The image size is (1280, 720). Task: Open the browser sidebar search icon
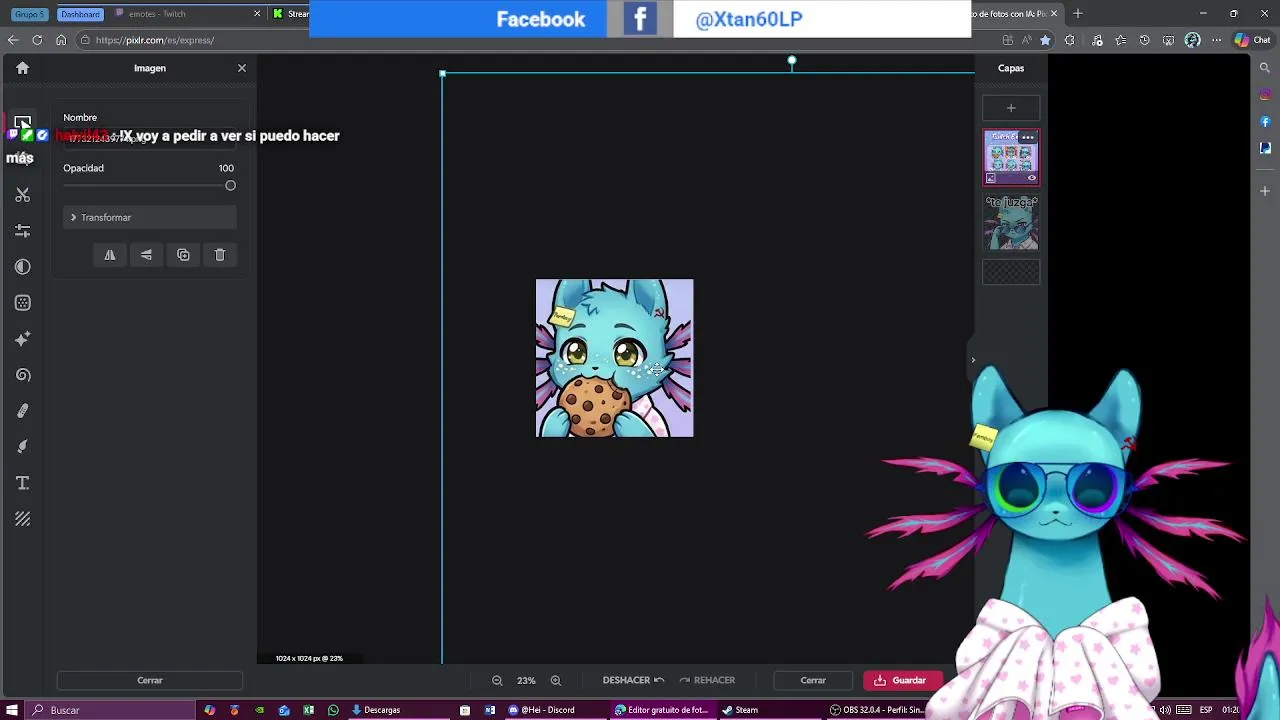1265,68
